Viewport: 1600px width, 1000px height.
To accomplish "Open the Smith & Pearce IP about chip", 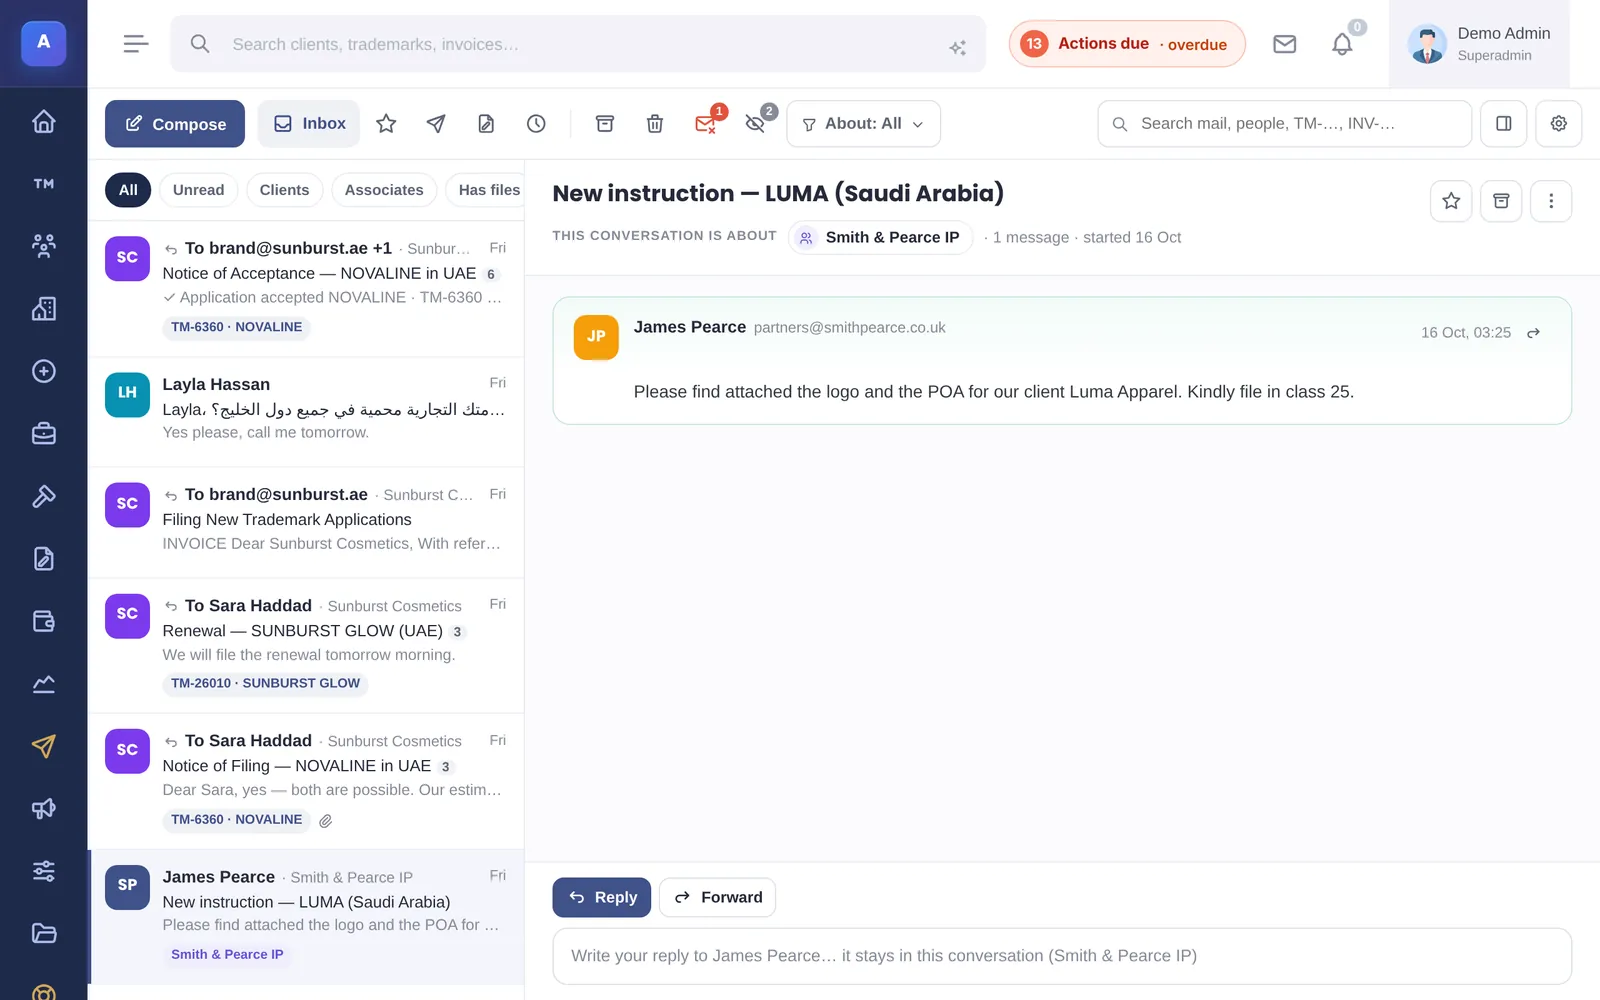I will [x=881, y=237].
